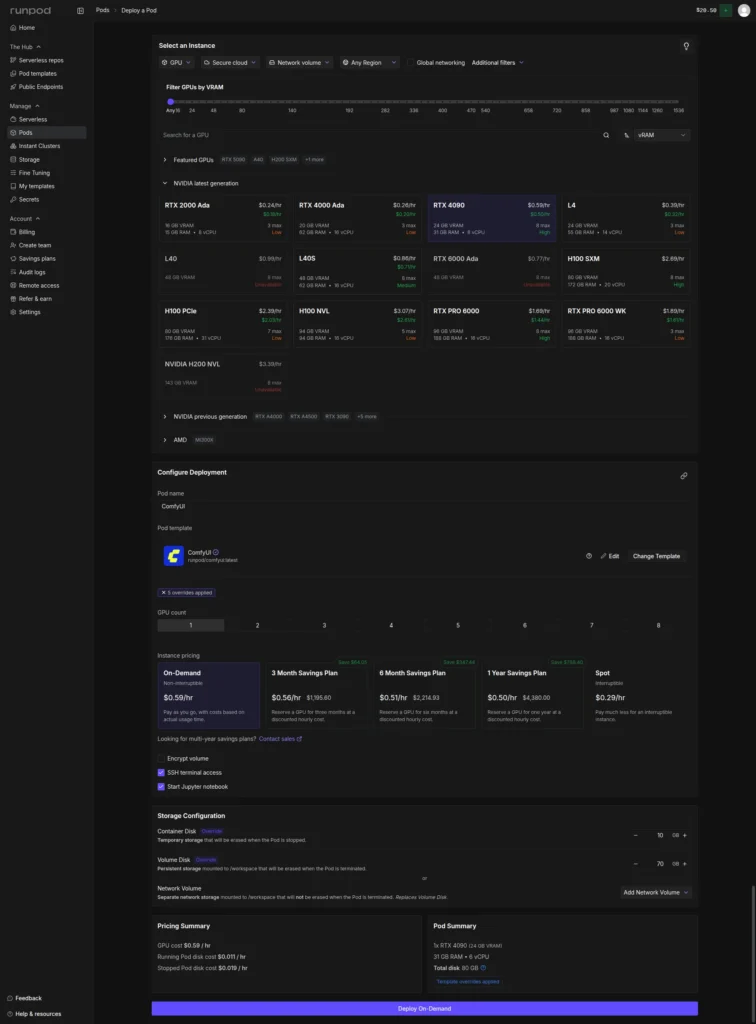
Task: Uncheck SSH terminal access
Action: coord(161,773)
